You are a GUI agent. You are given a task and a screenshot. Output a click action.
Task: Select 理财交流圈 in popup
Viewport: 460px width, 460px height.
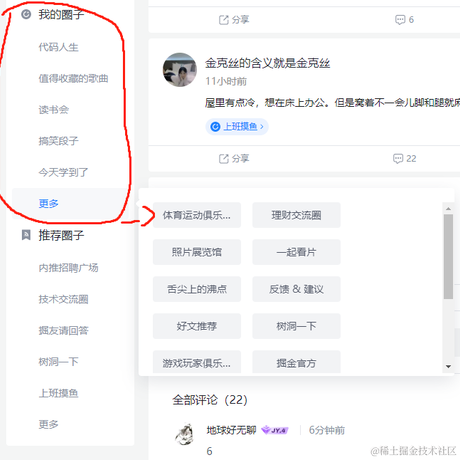point(296,215)
